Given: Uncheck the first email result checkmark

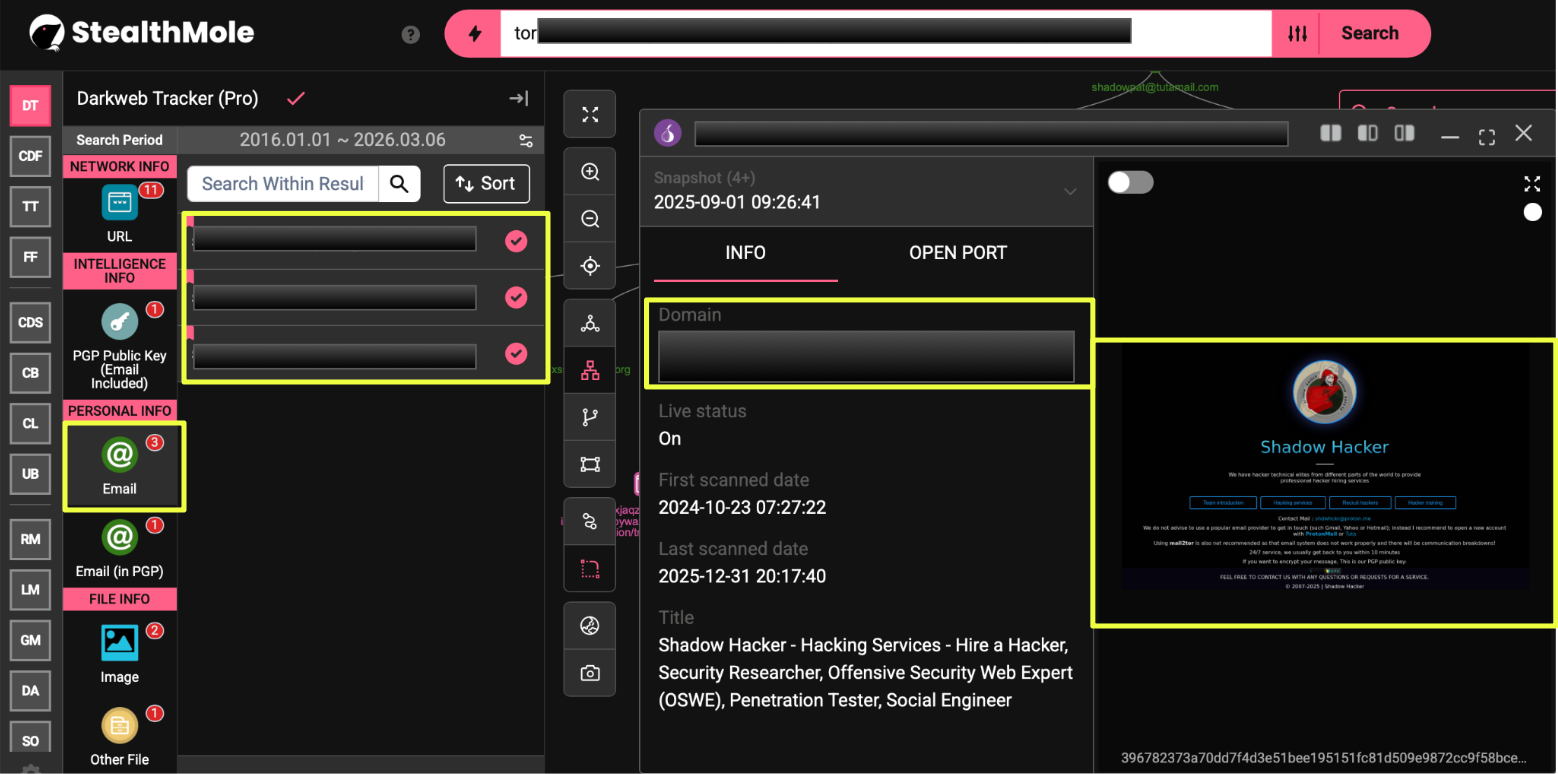Looking at the screenshot, I should (516, 240).
